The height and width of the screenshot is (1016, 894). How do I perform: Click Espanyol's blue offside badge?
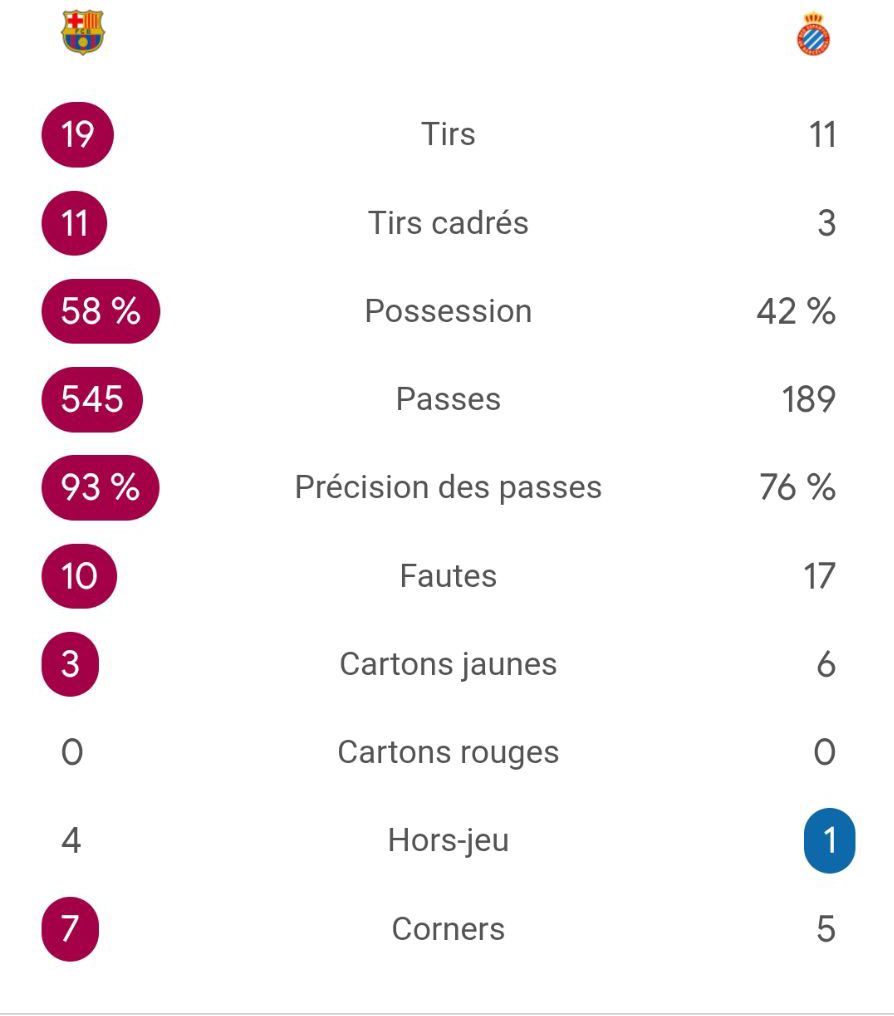click(x=829, y=841)
